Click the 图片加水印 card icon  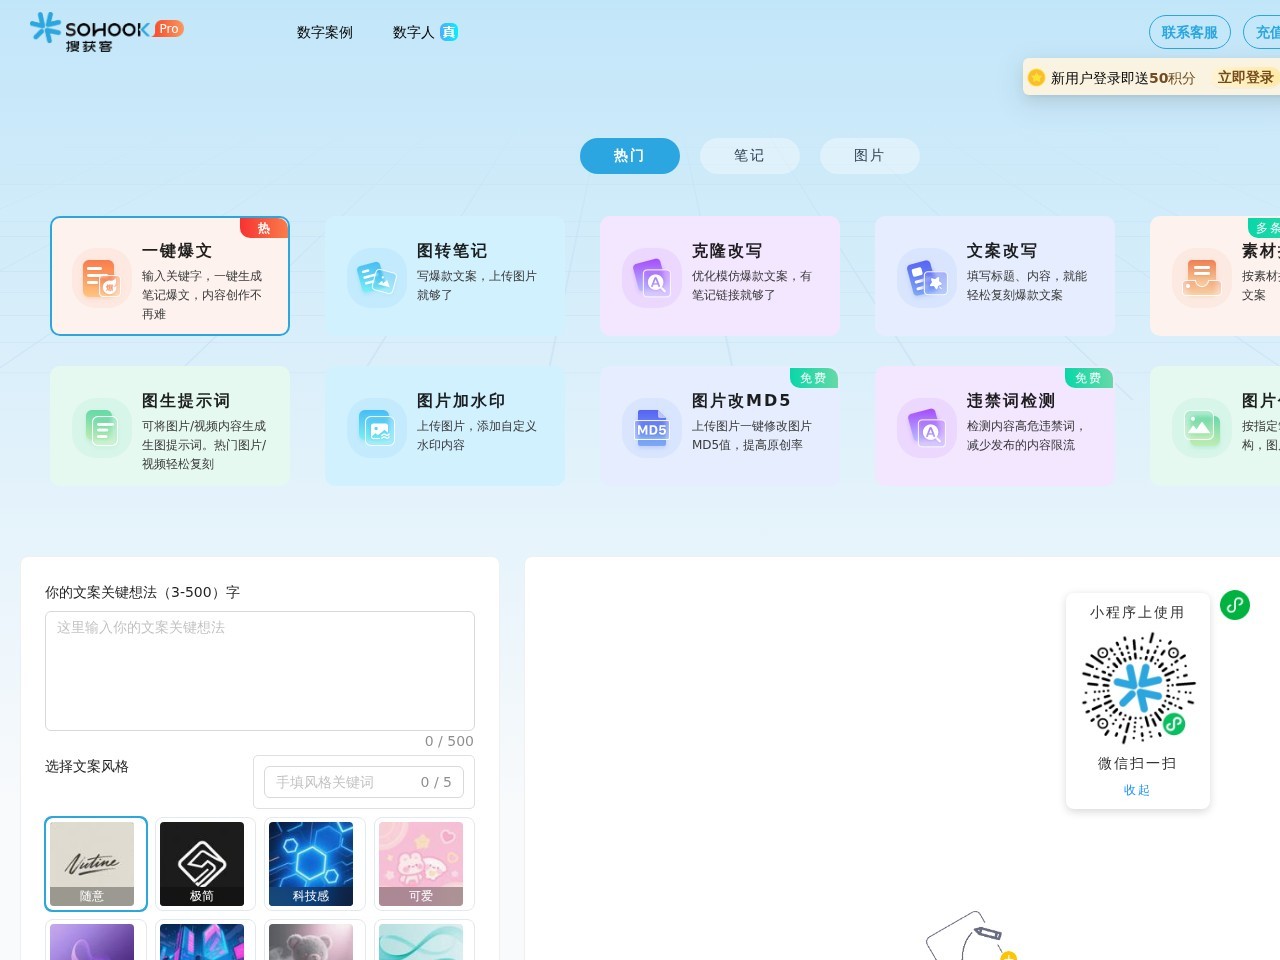[377, 428]
